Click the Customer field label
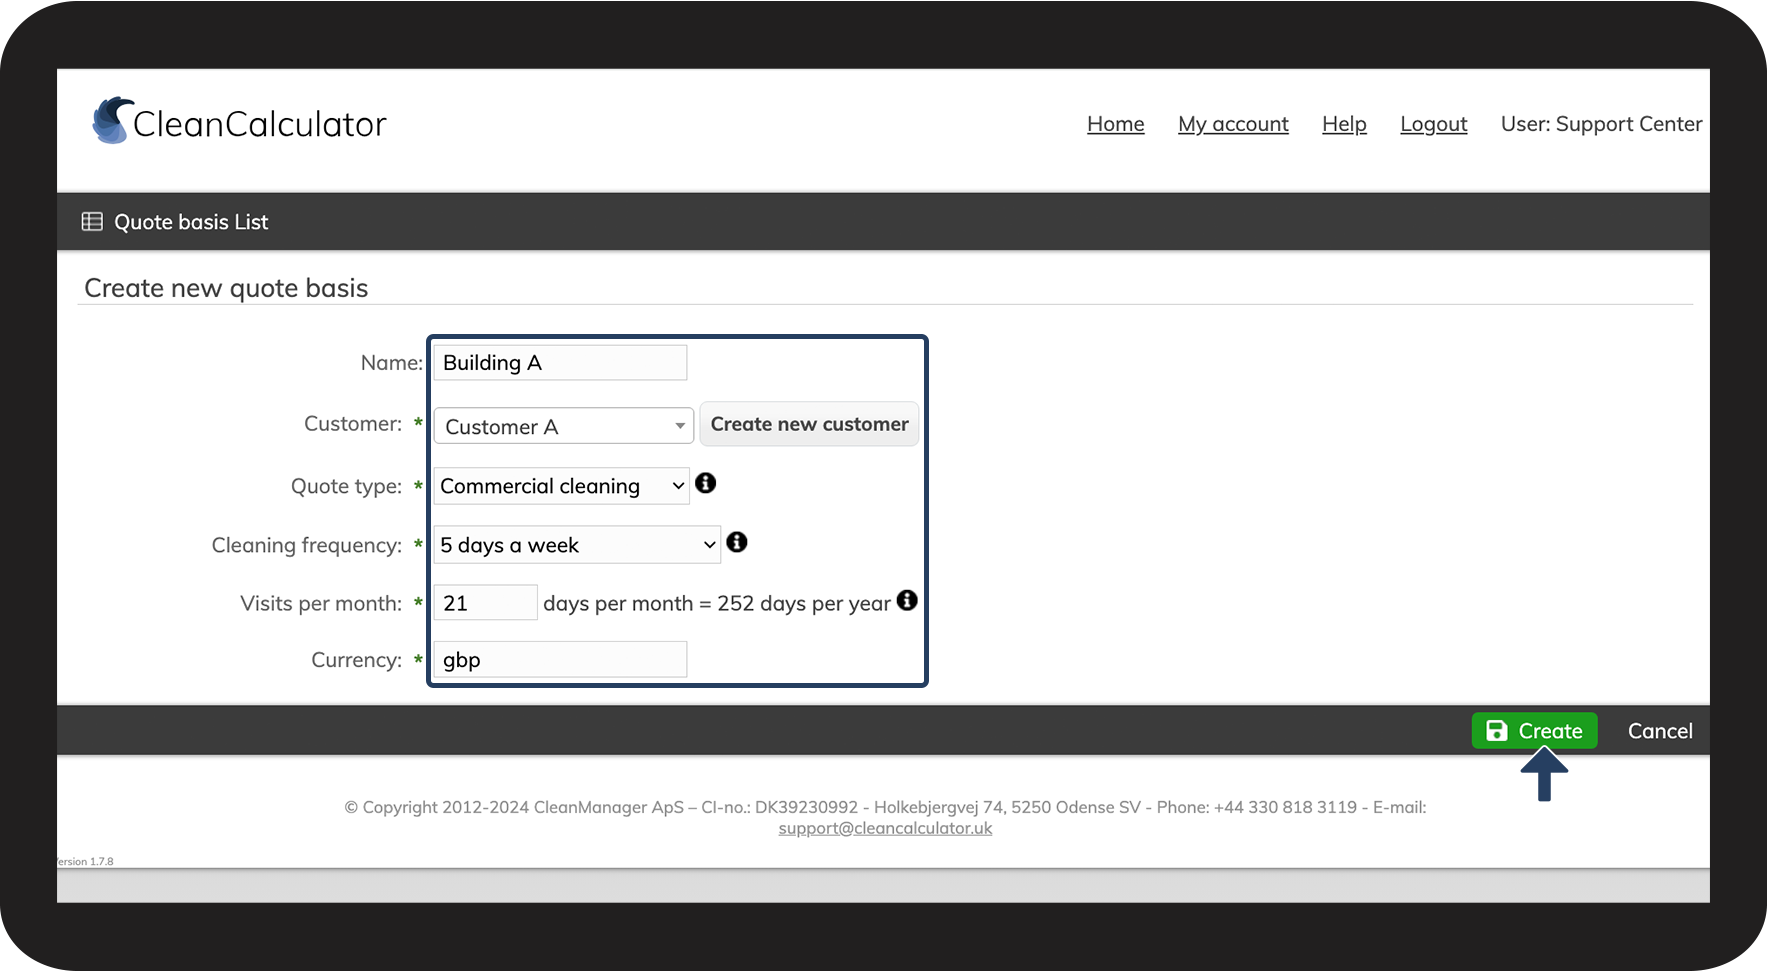 [x=353, y=424]
